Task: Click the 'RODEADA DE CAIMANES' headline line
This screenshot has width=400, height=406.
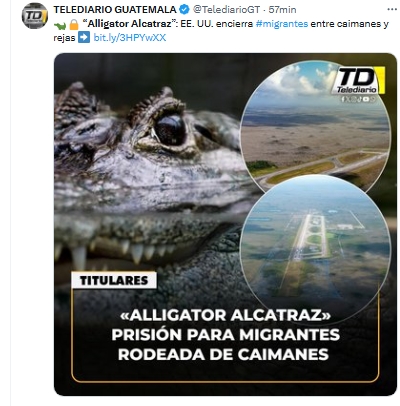Action: coord(223,354)
